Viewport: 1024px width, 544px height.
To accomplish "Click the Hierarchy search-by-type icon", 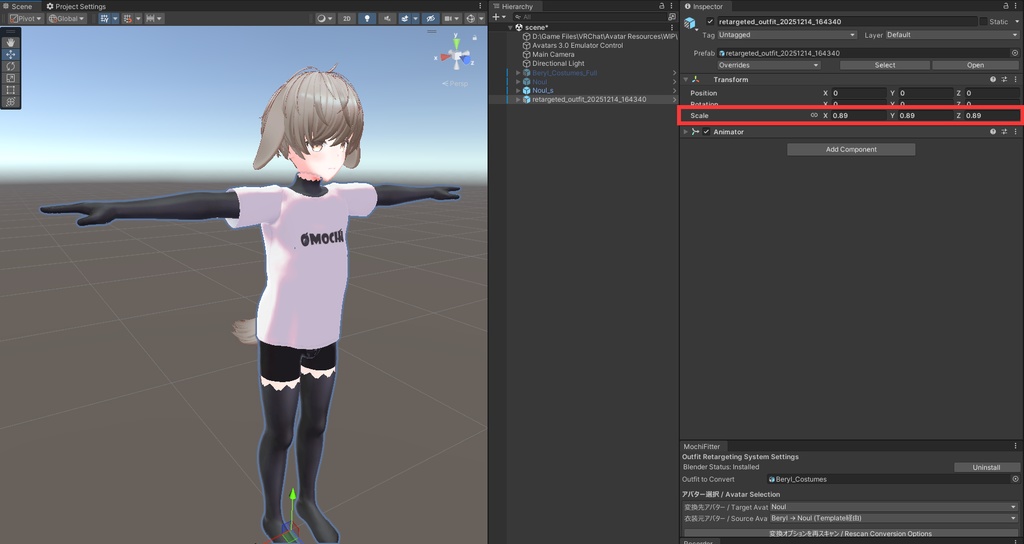I will (x=672, y=17).
